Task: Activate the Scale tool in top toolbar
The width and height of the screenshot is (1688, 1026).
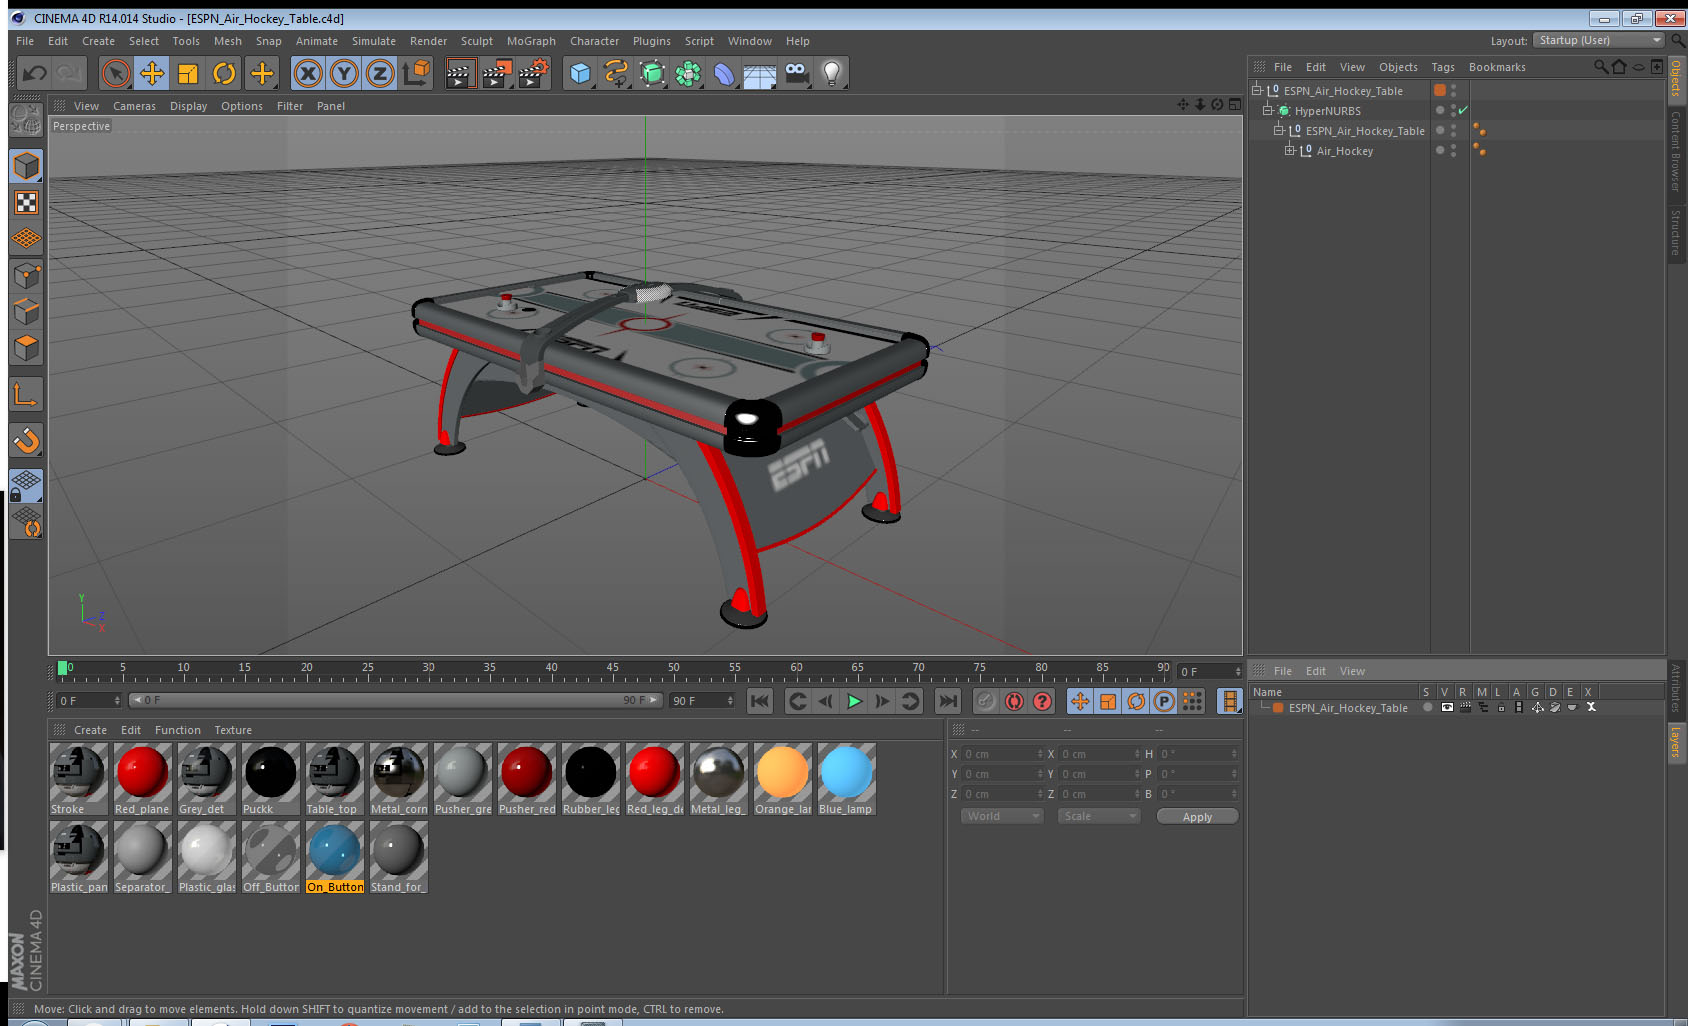Action: tap(188, 73)
